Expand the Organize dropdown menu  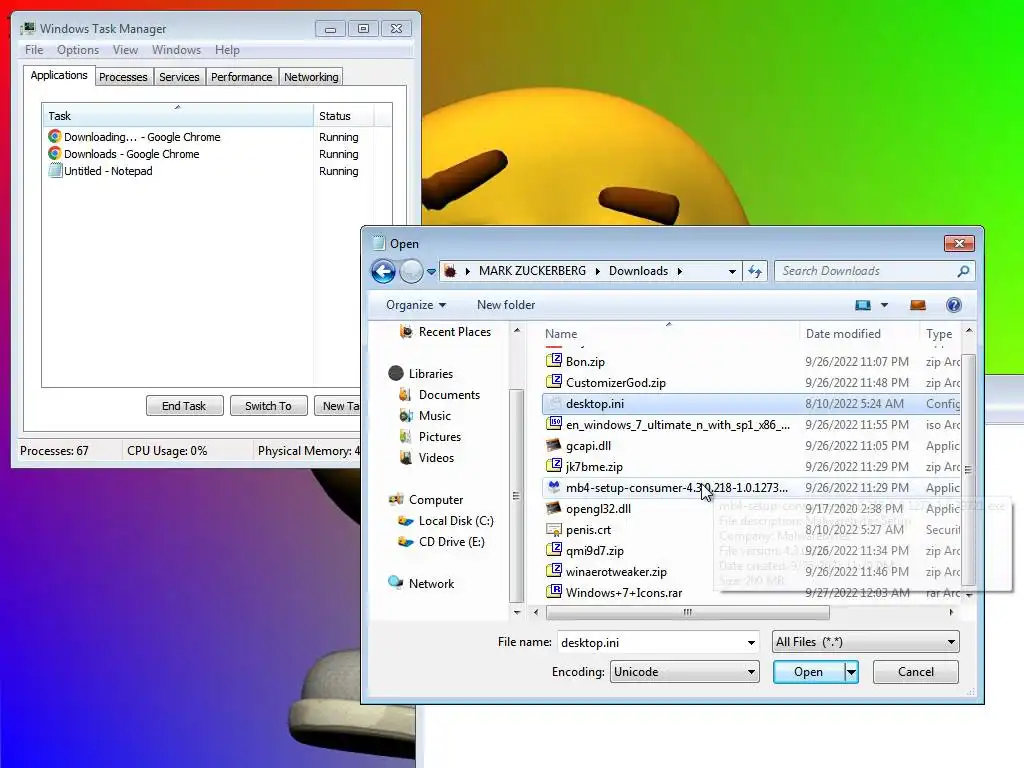(416, 305)
